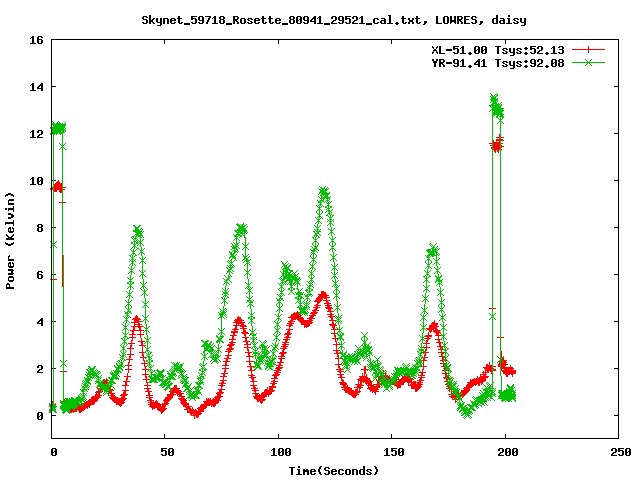640x480 pixels.
Task: Select legend entry YR-91.41 Tsys:92.08
Action: 498,63
